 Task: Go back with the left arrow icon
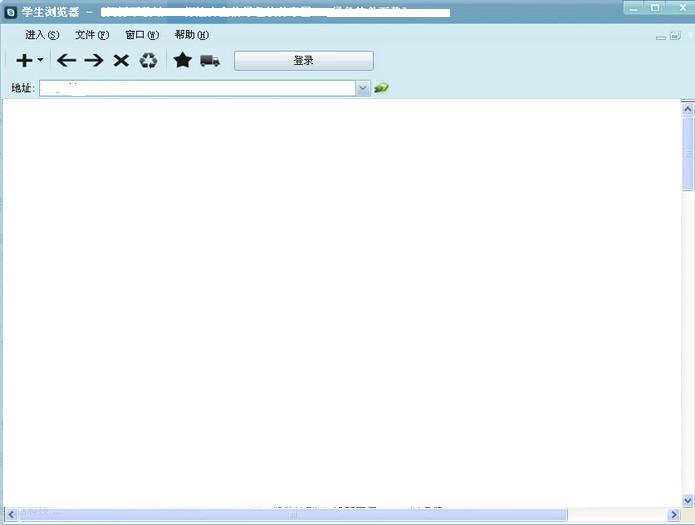coord(67,61)
